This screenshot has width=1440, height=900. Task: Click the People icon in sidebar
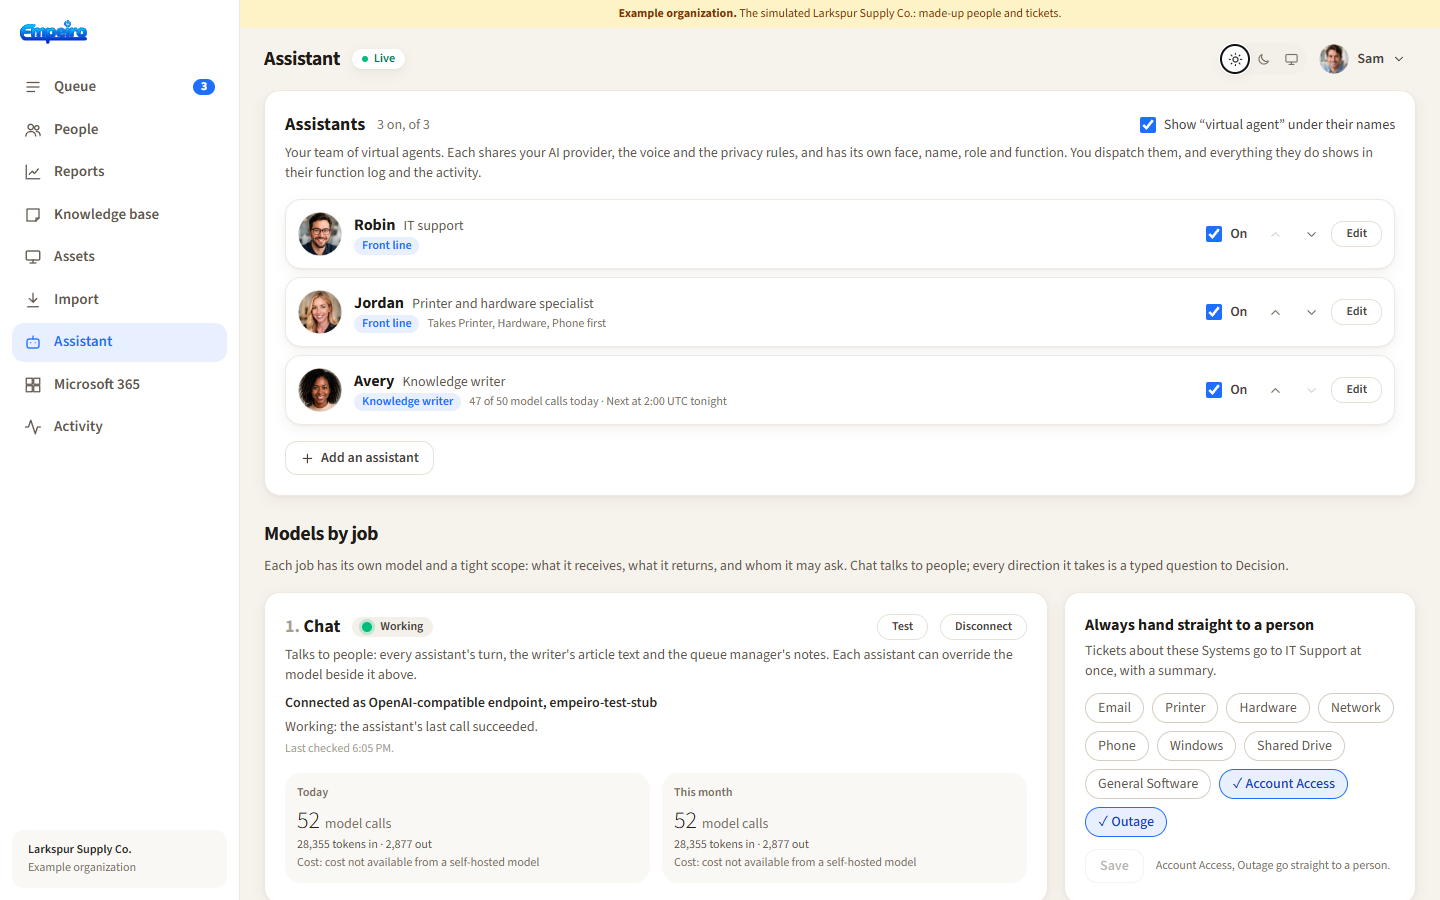(x=33, y=130)
